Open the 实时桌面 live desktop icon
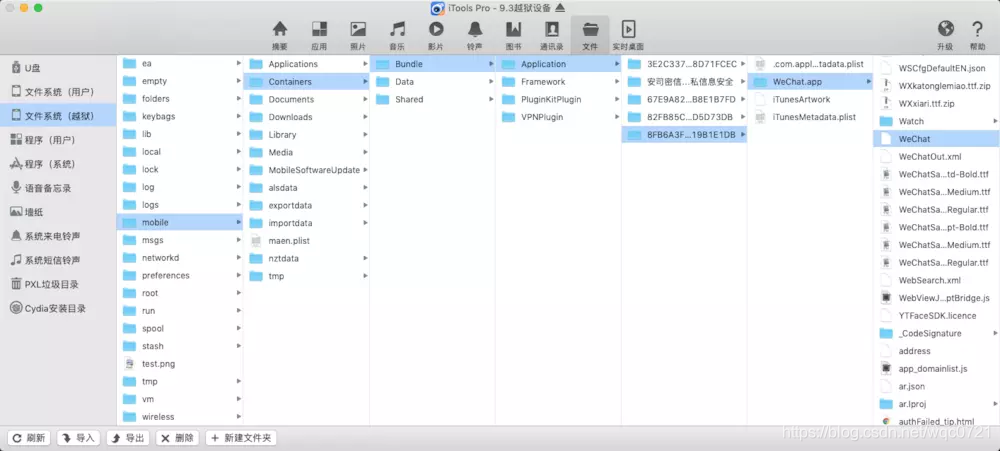 pos(628,35)
